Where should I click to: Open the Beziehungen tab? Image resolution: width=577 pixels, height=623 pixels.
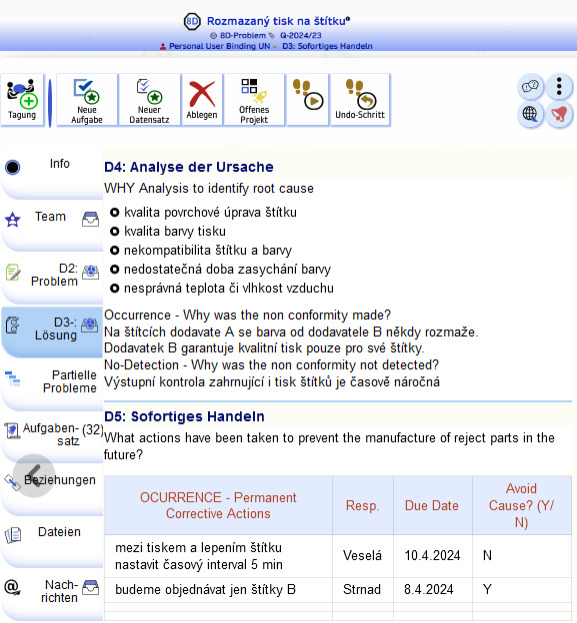tap(60, 480)
